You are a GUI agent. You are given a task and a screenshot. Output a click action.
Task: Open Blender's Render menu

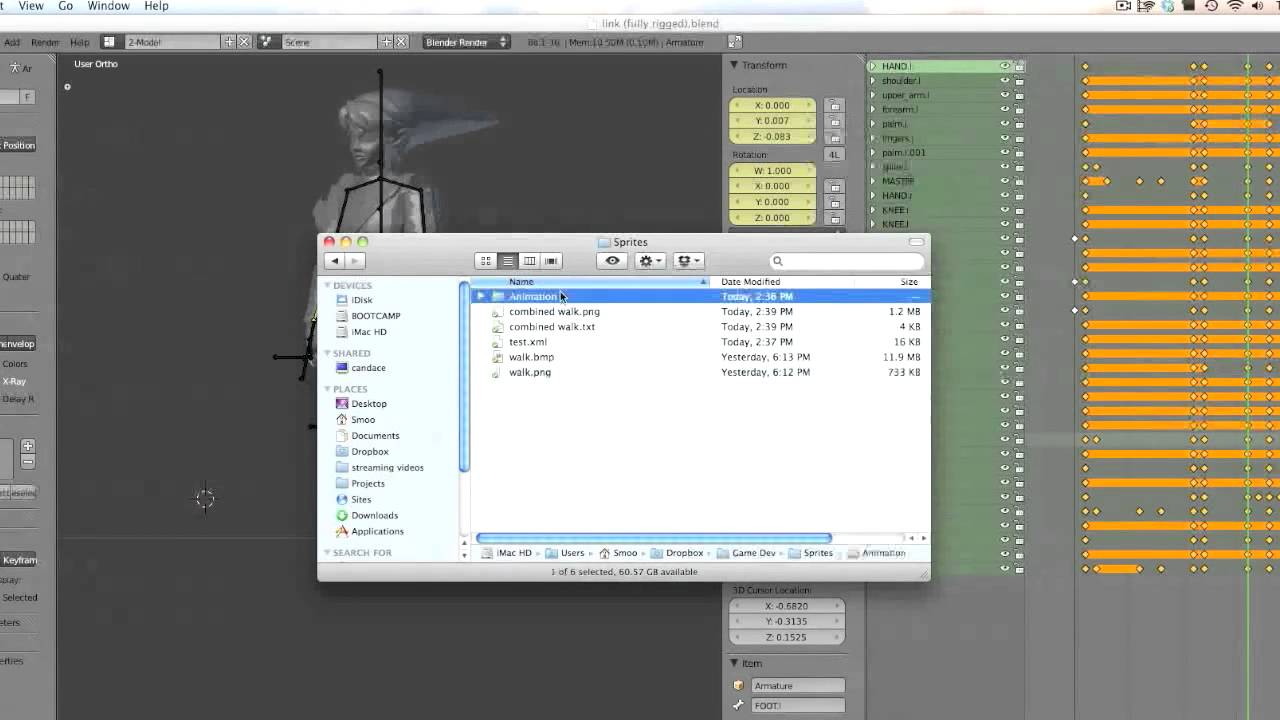pos(45,42)
